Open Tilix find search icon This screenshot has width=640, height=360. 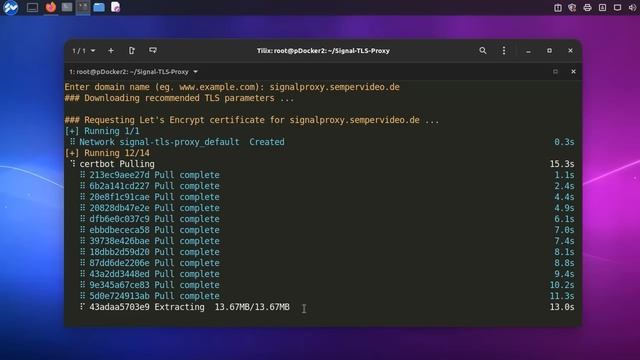tap(482, 51)
